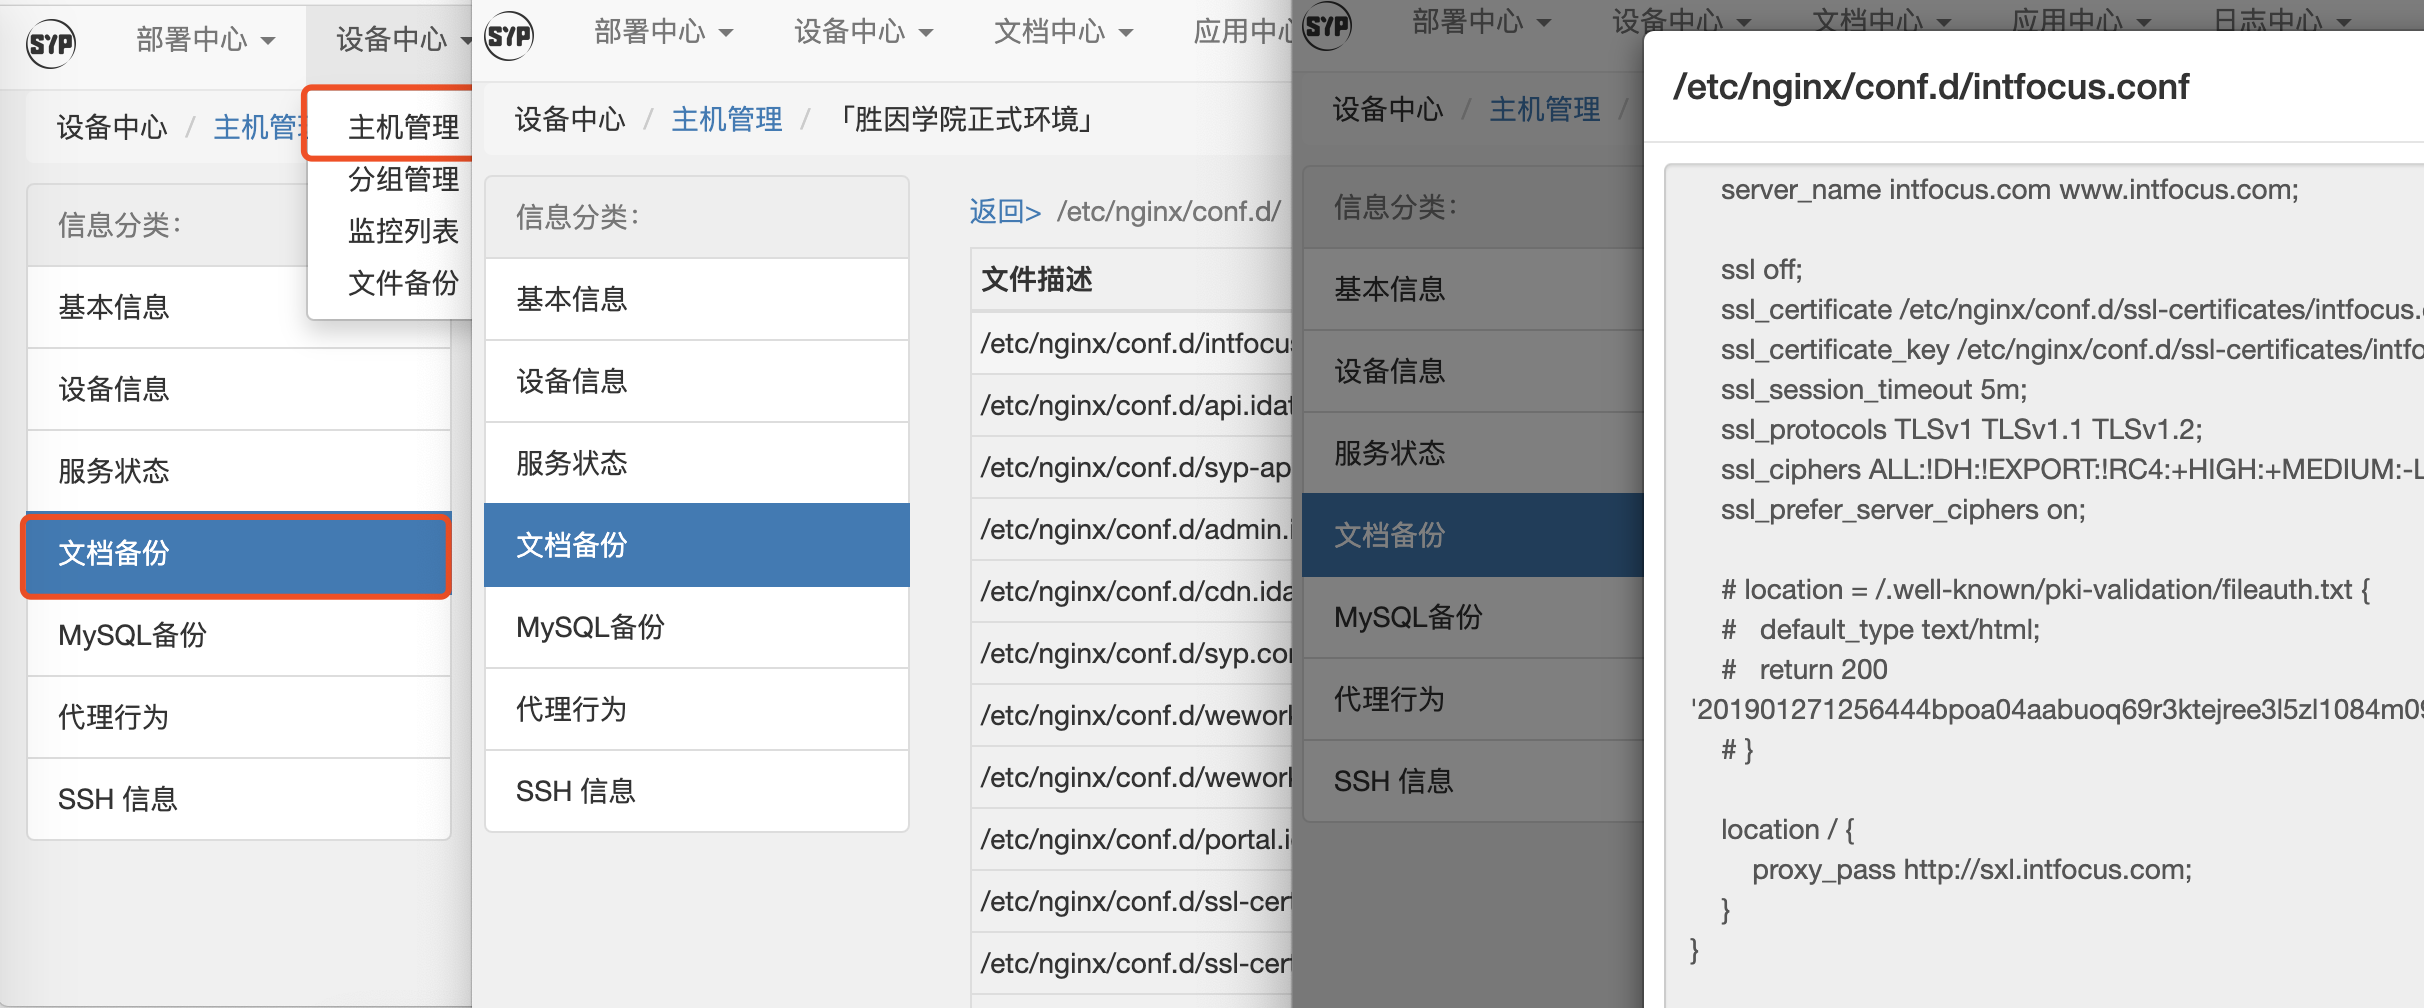Click the SYP logo in the left panel
Viewport: 2424px width, 1008px height.
coord(51,43)
